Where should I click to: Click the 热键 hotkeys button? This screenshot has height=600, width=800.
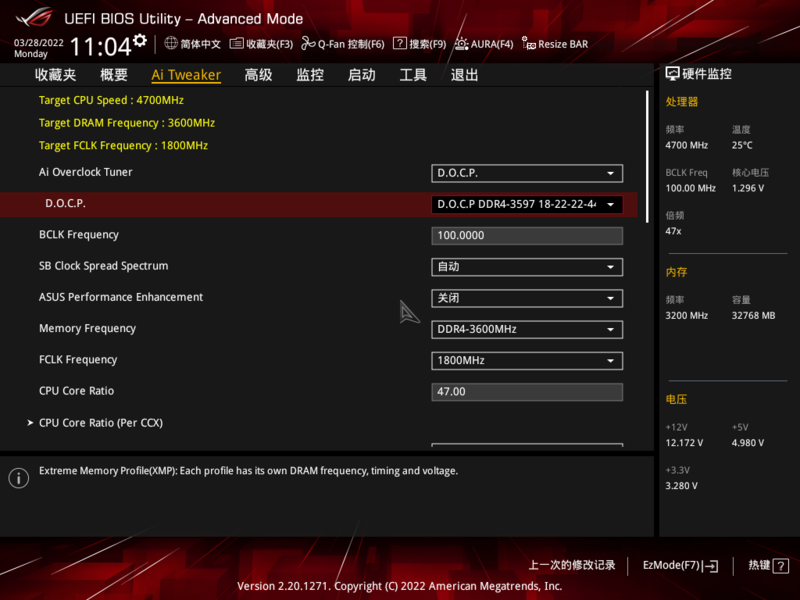(768, 565)
